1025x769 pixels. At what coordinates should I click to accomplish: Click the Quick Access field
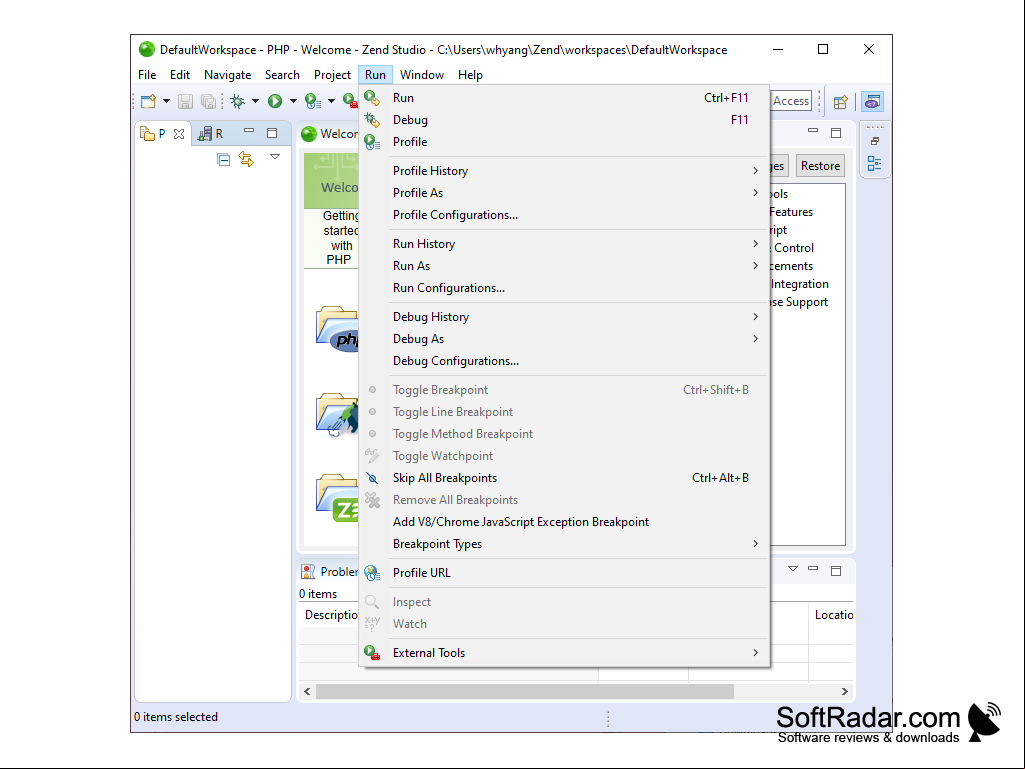point(791,101)
